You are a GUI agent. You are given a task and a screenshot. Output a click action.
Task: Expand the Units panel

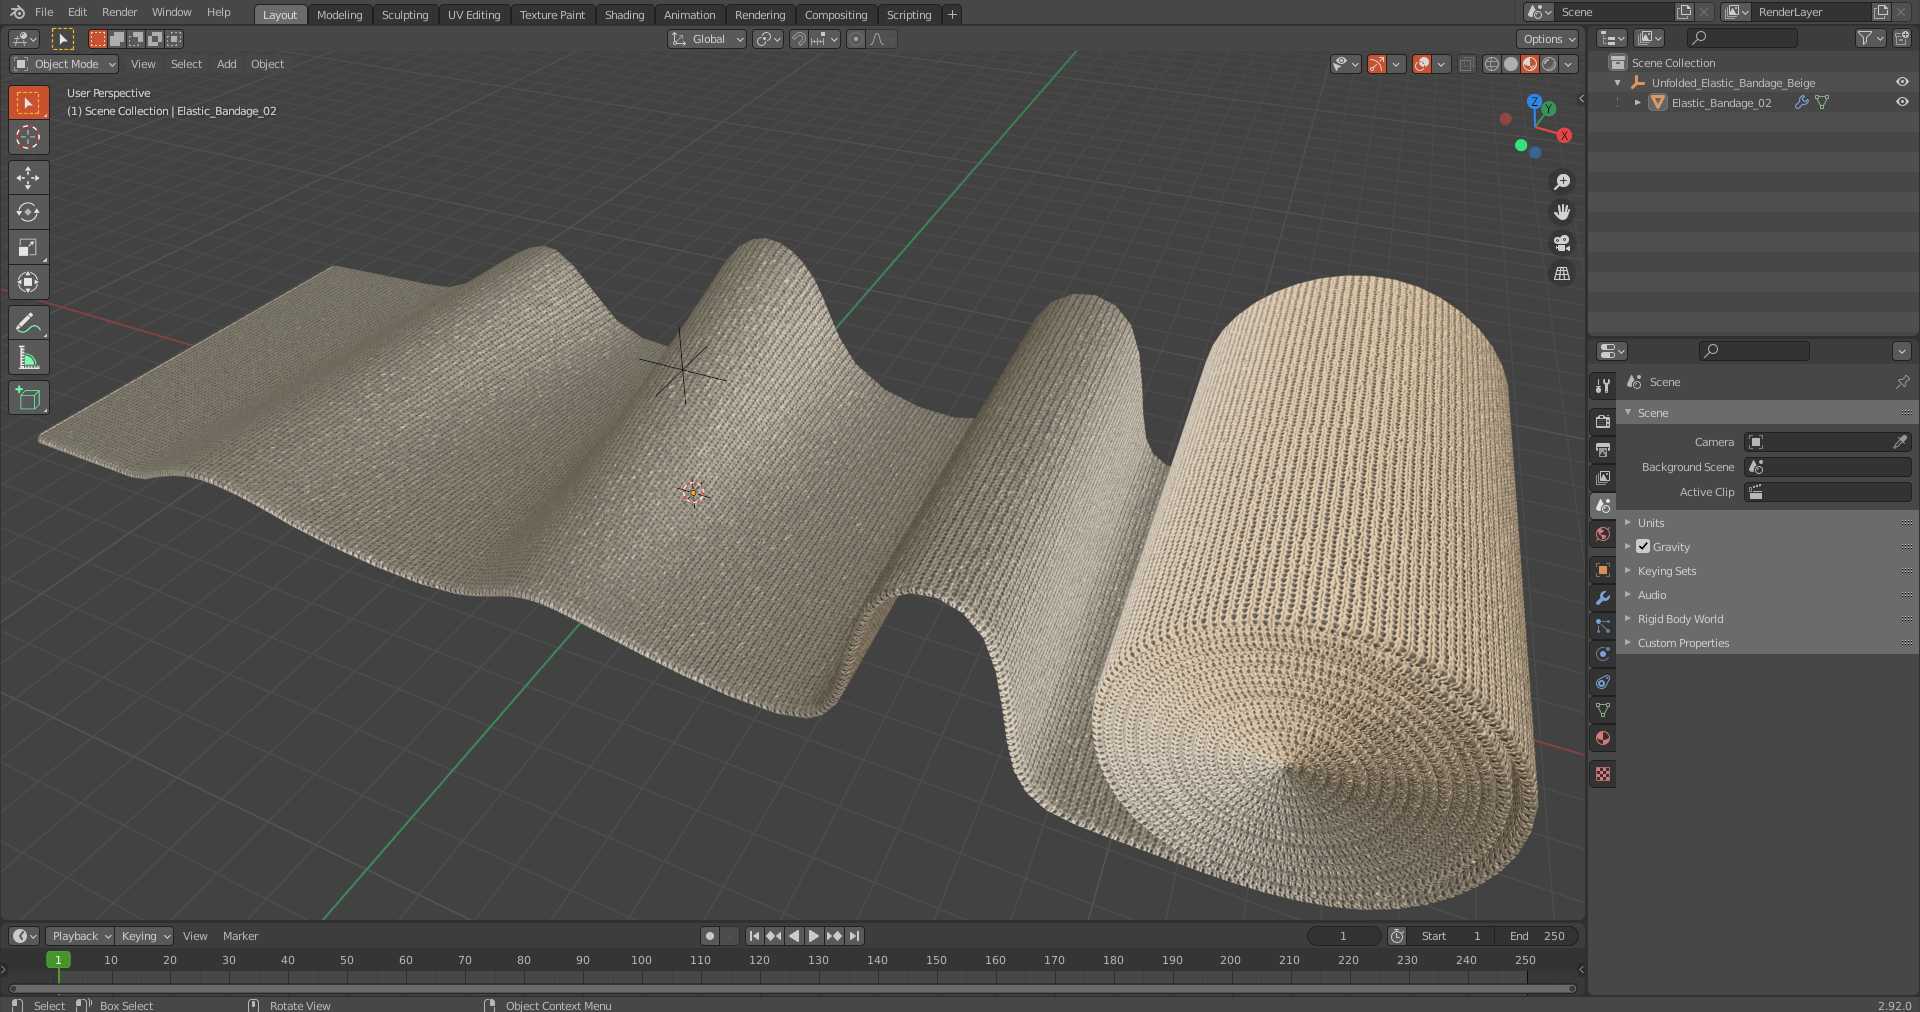[x=1651, y=523]
